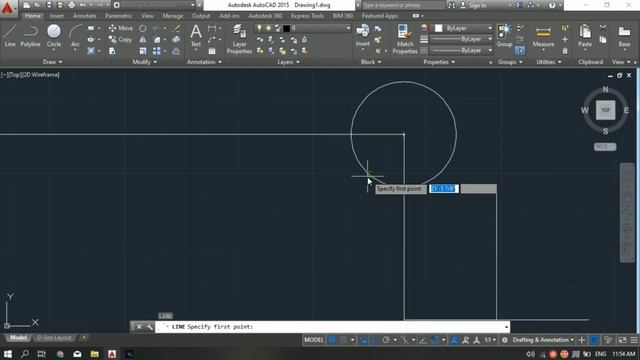This screenshot has height=360, width=640.
Task: Select the Polyline tool
Action: [x=30, y=35]
